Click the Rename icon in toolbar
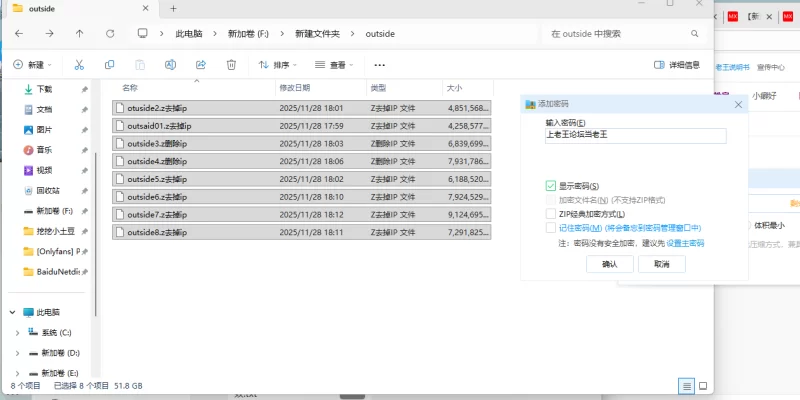The height and width of the screenshot is (400, 800). pyautogui.click(x=170, y=65)
